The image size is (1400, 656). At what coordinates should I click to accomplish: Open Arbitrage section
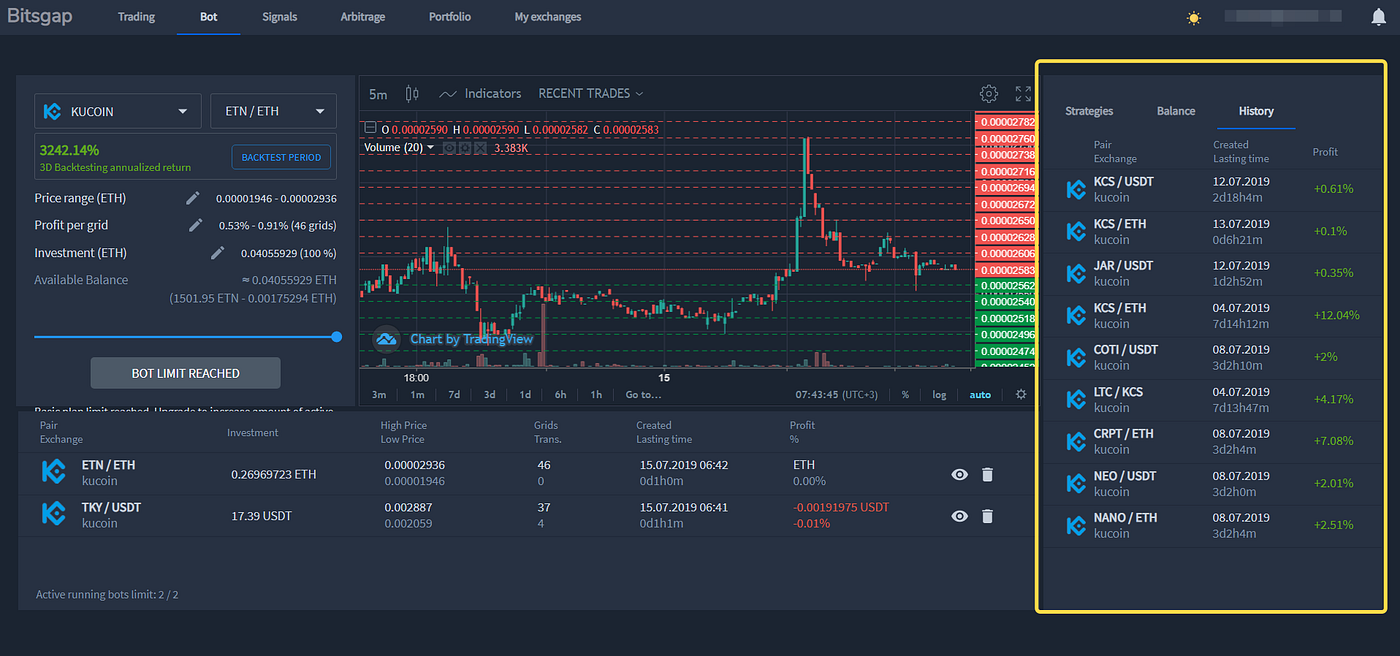363,17
